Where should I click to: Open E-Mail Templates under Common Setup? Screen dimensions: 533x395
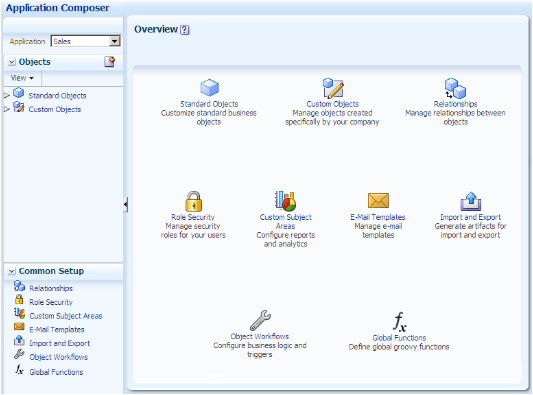point(57,330)
